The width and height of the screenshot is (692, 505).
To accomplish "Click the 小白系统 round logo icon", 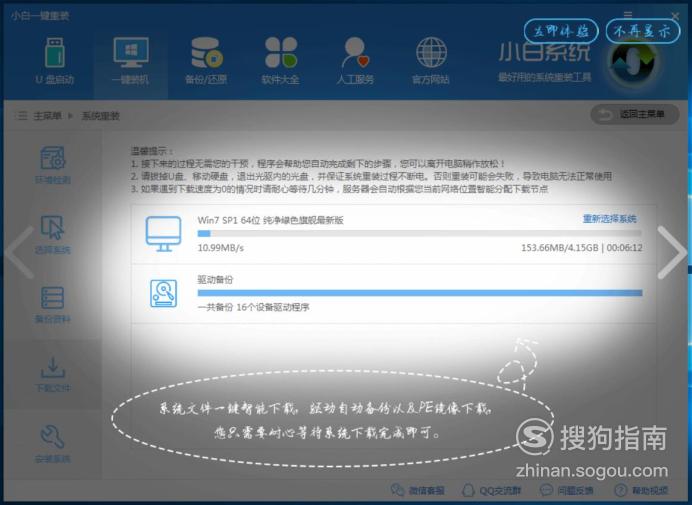I will click(x=632, y=62).
